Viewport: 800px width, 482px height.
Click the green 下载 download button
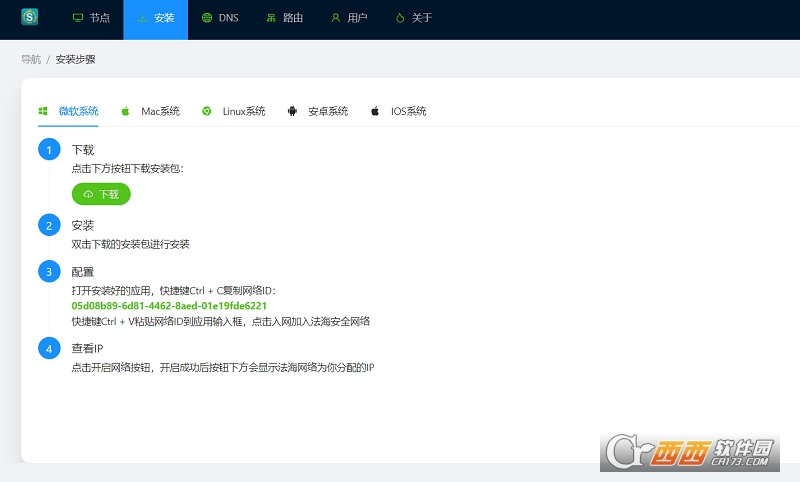coord(101,194)
